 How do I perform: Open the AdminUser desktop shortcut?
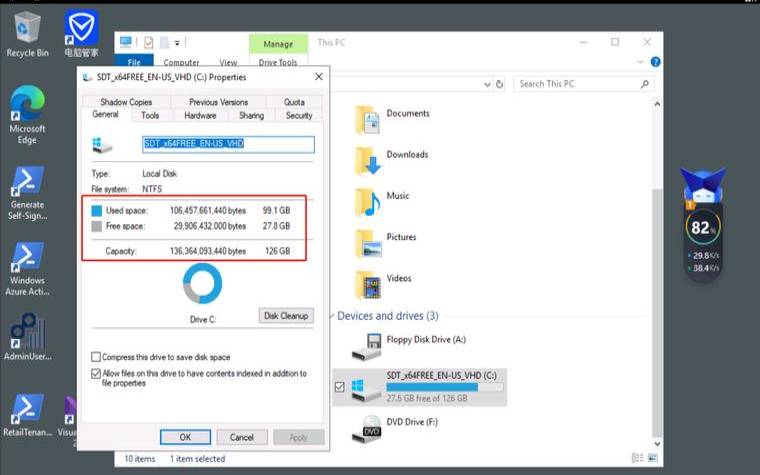[27, 336]
